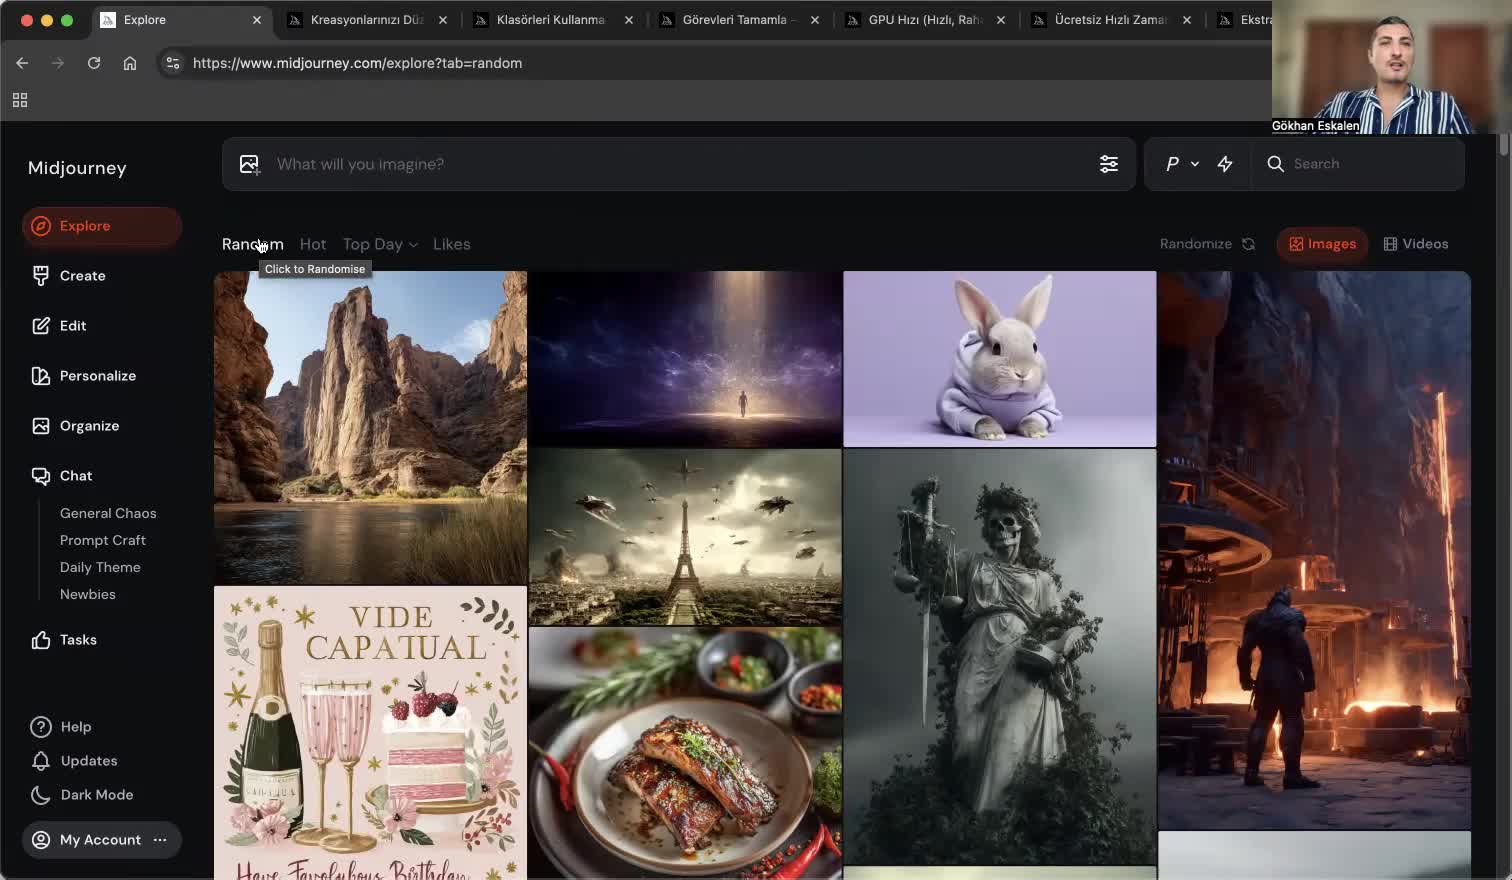Open the three-dot menu beside My Account
Image resolution: width=1512 pixels, height=880 pixels.
[x=160, y=840]
